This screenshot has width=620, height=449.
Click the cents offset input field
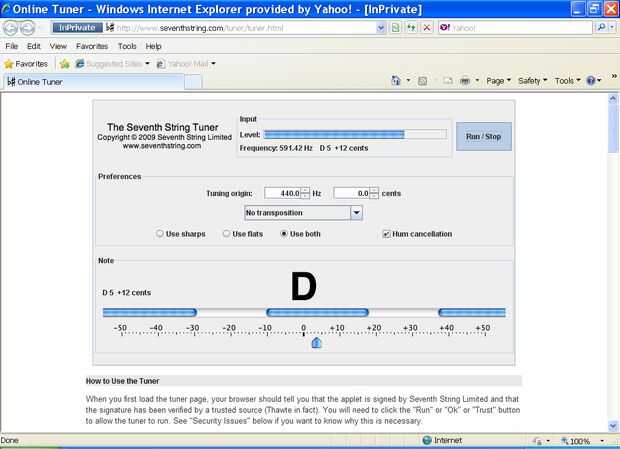[x=352, y=193]
